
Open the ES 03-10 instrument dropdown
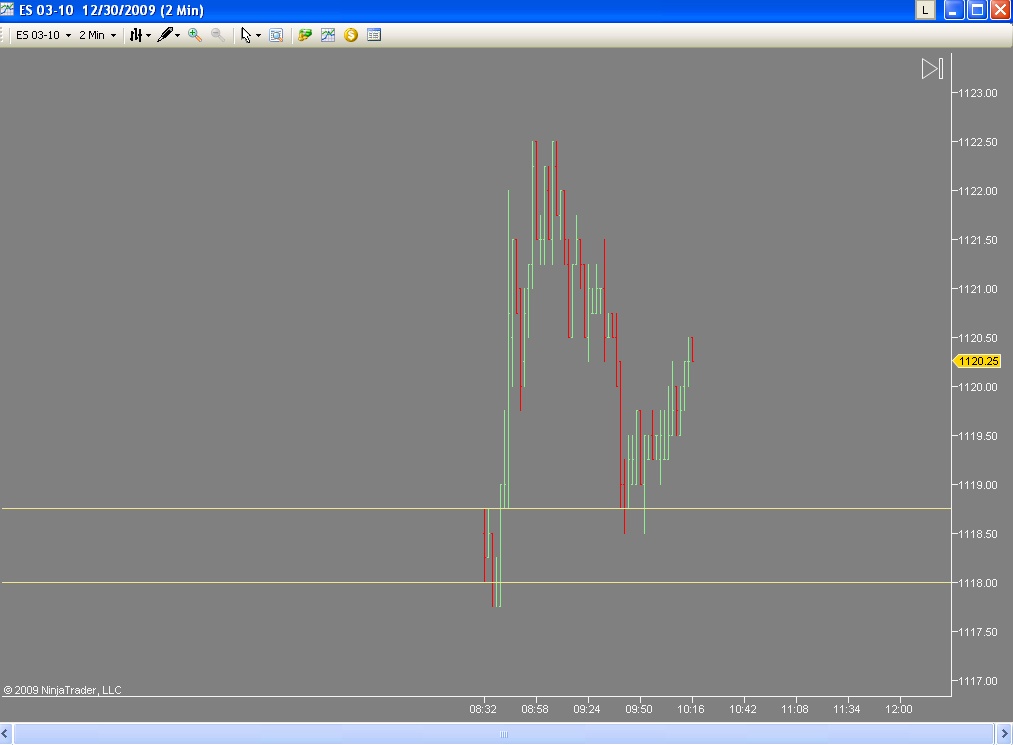tap(43, 35)
